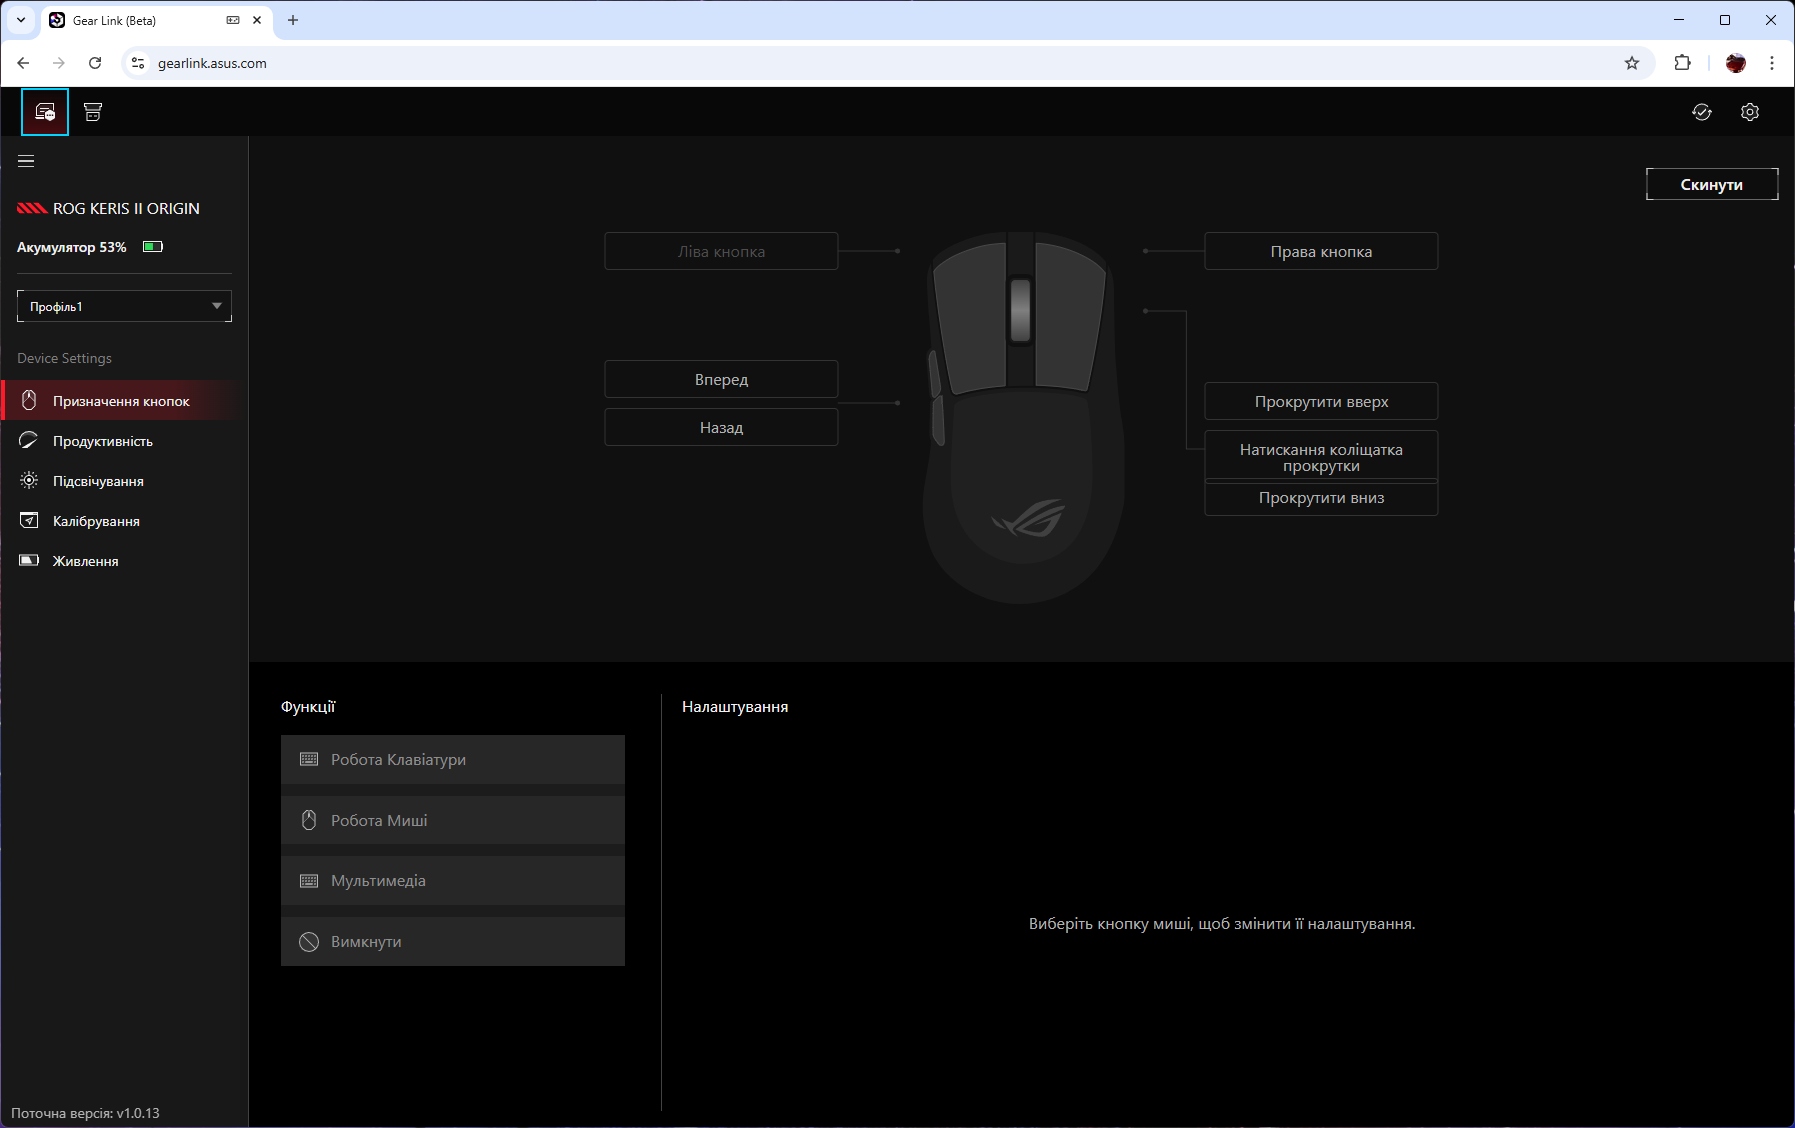Viewport: 1795px width, 1128px height.
Task: Select Прокрутити вниз assignment
Action: (1321, 498)
